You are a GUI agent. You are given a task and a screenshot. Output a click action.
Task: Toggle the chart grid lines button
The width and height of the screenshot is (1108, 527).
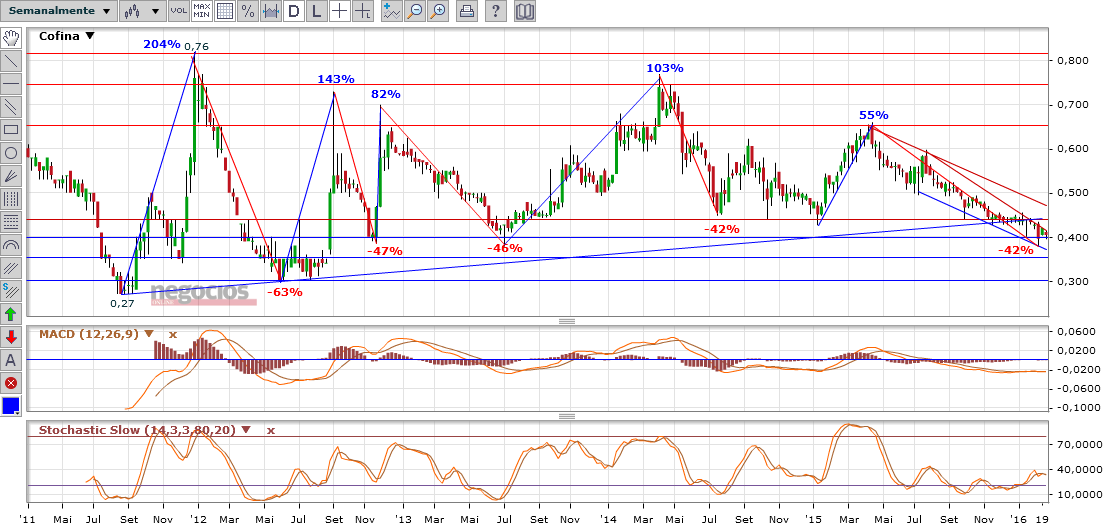point(225,12)
